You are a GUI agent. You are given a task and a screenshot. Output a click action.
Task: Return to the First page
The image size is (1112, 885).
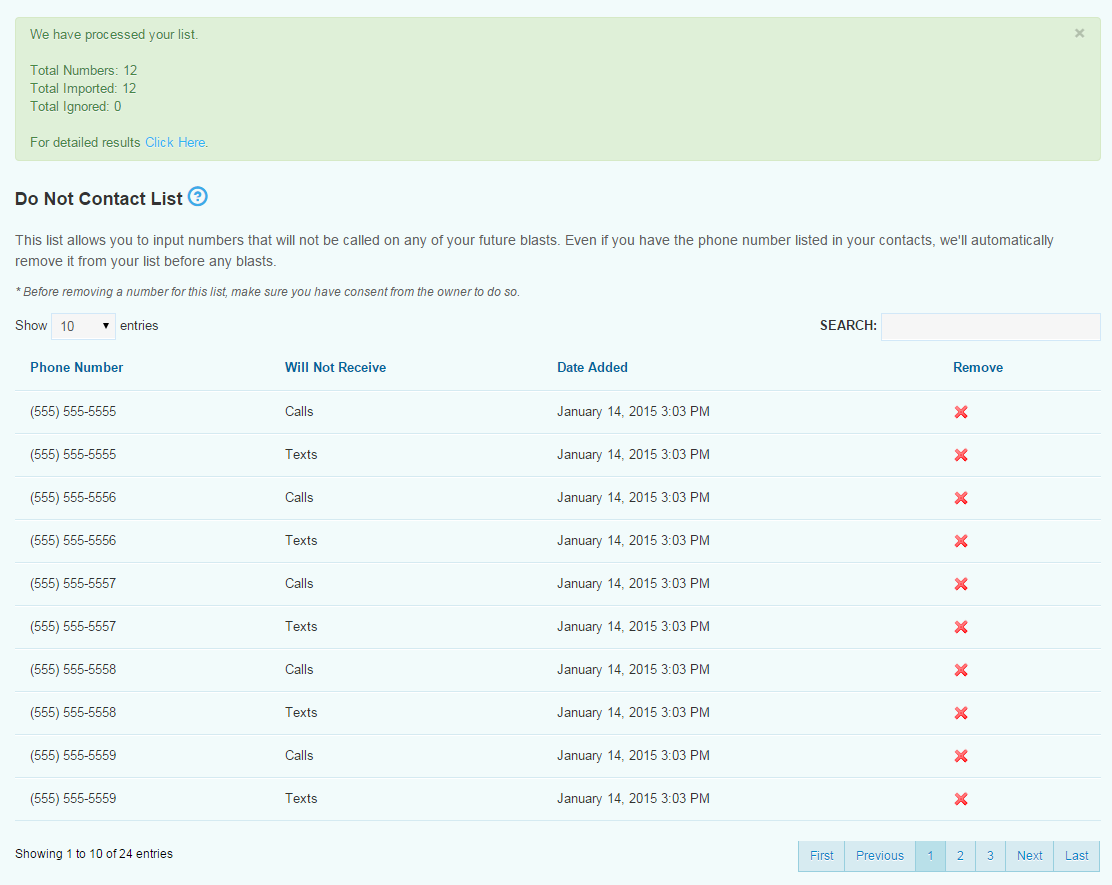(821, 856)
